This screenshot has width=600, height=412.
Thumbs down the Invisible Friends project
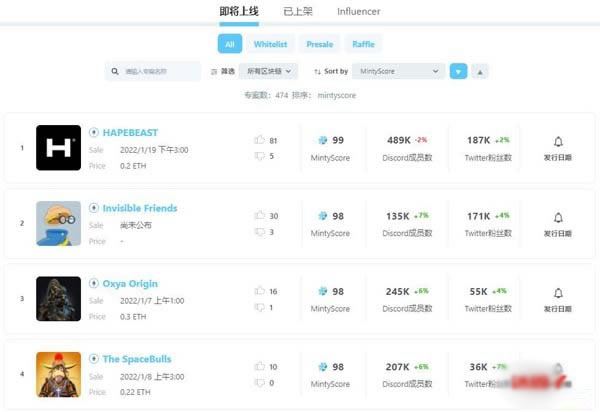(x=260, y=232)
